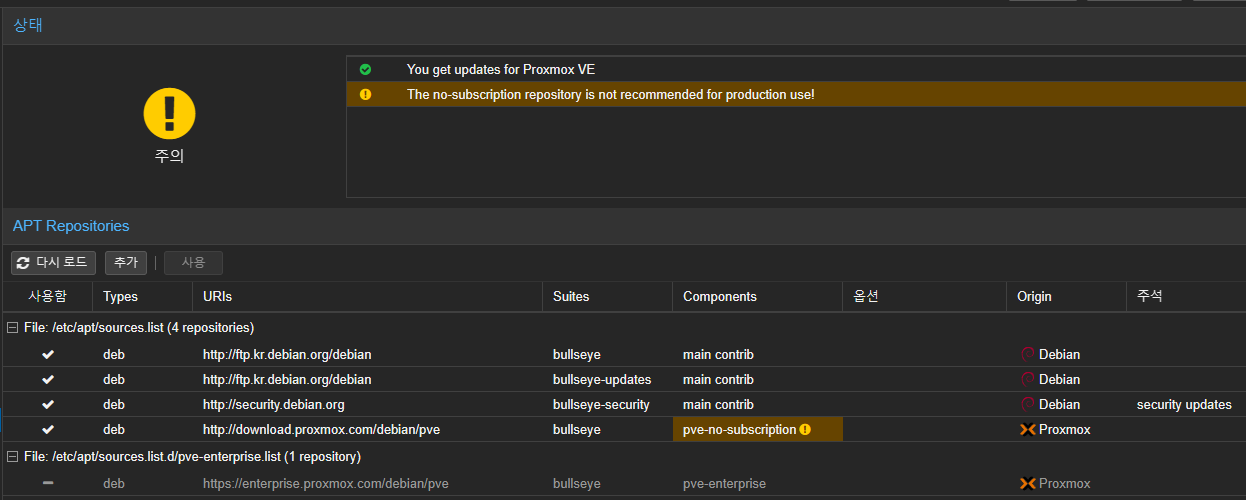Click the Debian logo in the bullseye-security row
Screen dimensions: 1246x500
click(1027, 404)
